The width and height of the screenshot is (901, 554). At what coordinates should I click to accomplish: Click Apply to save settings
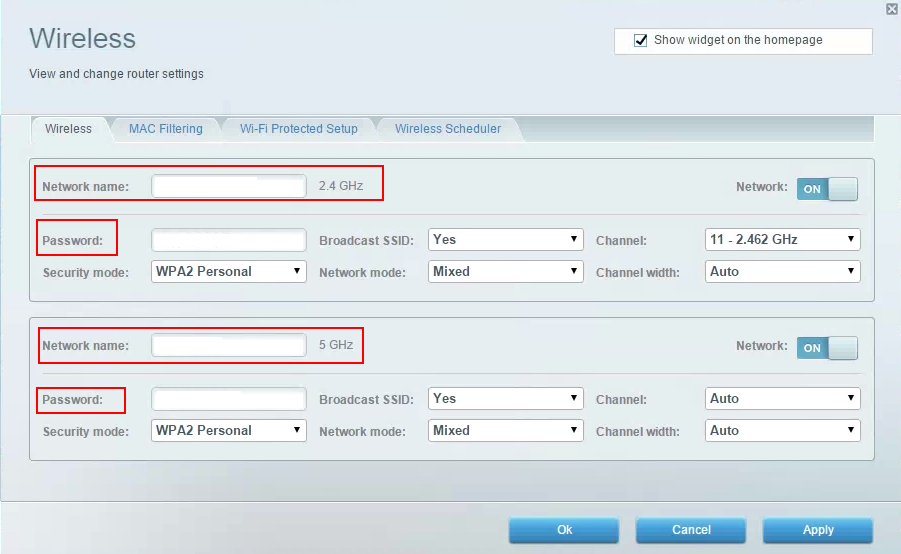817,530
